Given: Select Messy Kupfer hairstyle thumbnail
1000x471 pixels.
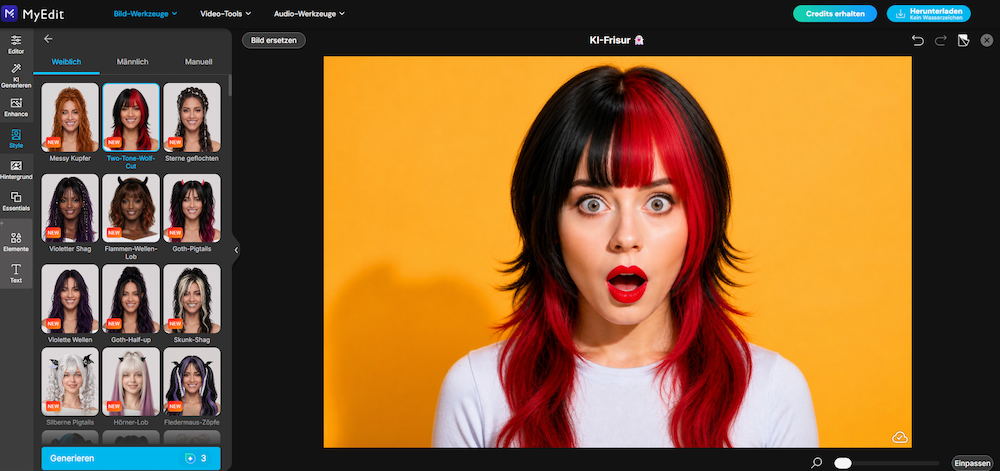Looking at the screenshot, I should (x=70, y=117).
